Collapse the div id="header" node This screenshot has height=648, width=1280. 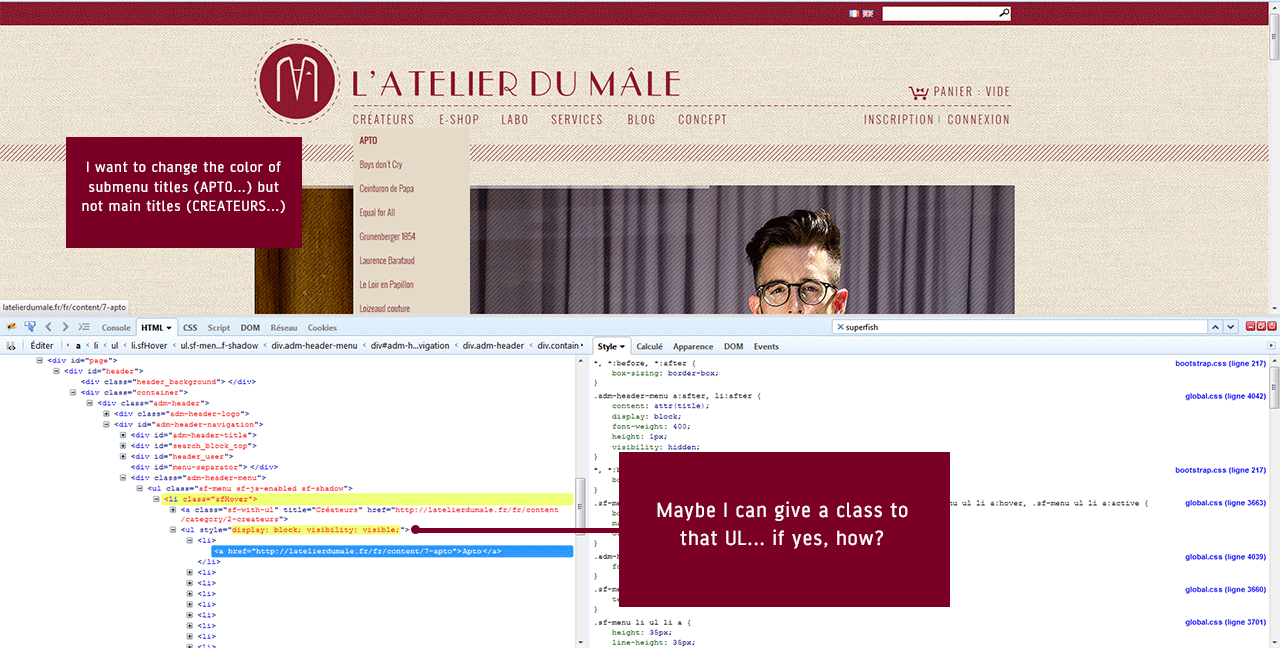click(56, 371)
